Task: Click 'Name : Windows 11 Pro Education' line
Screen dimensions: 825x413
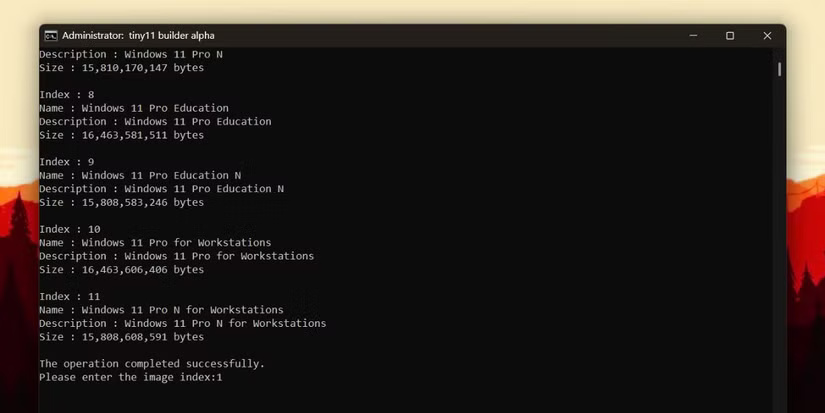Action: (x=134, y=108)
